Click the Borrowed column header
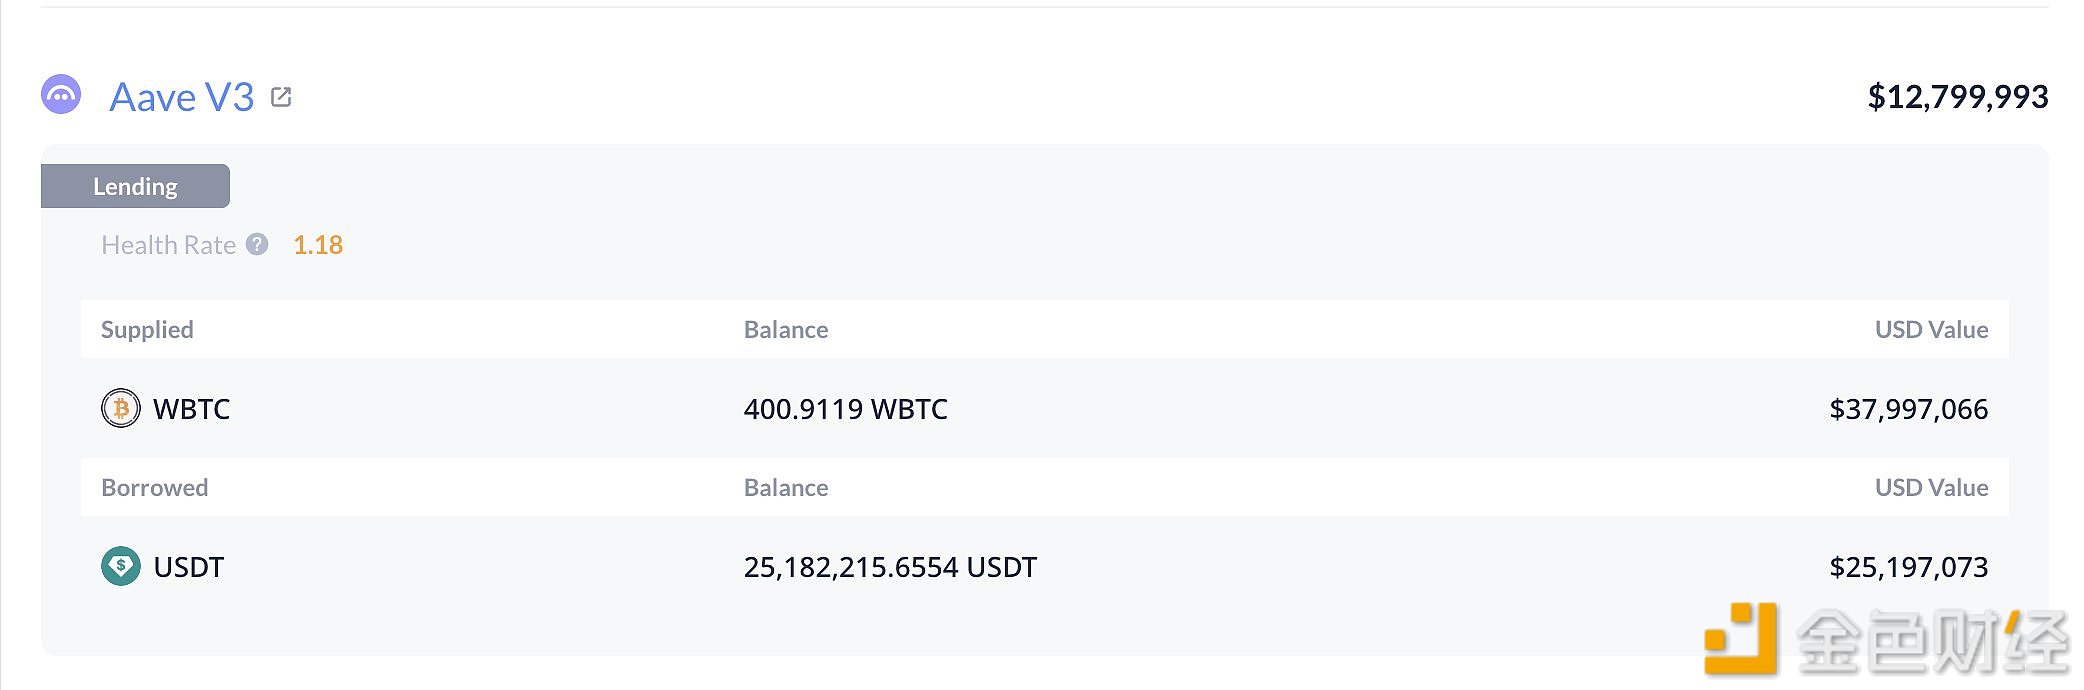The height and width of the screenshot is (690, 2084). 155,488
